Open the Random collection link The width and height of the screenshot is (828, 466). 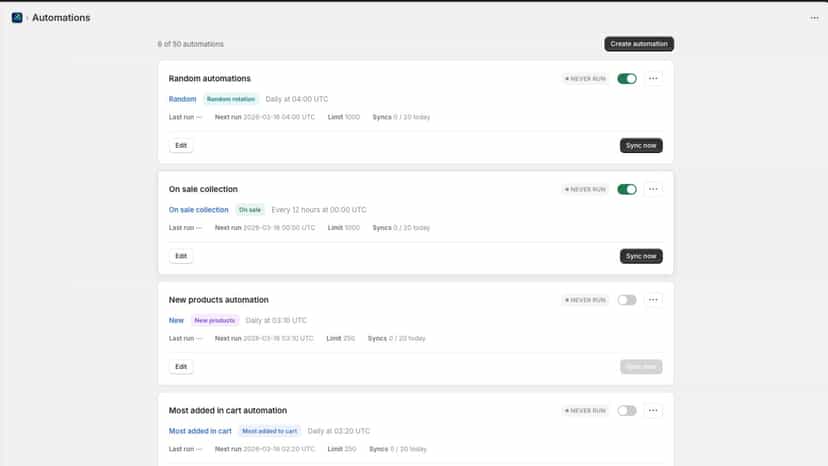(x=182, y=99)
